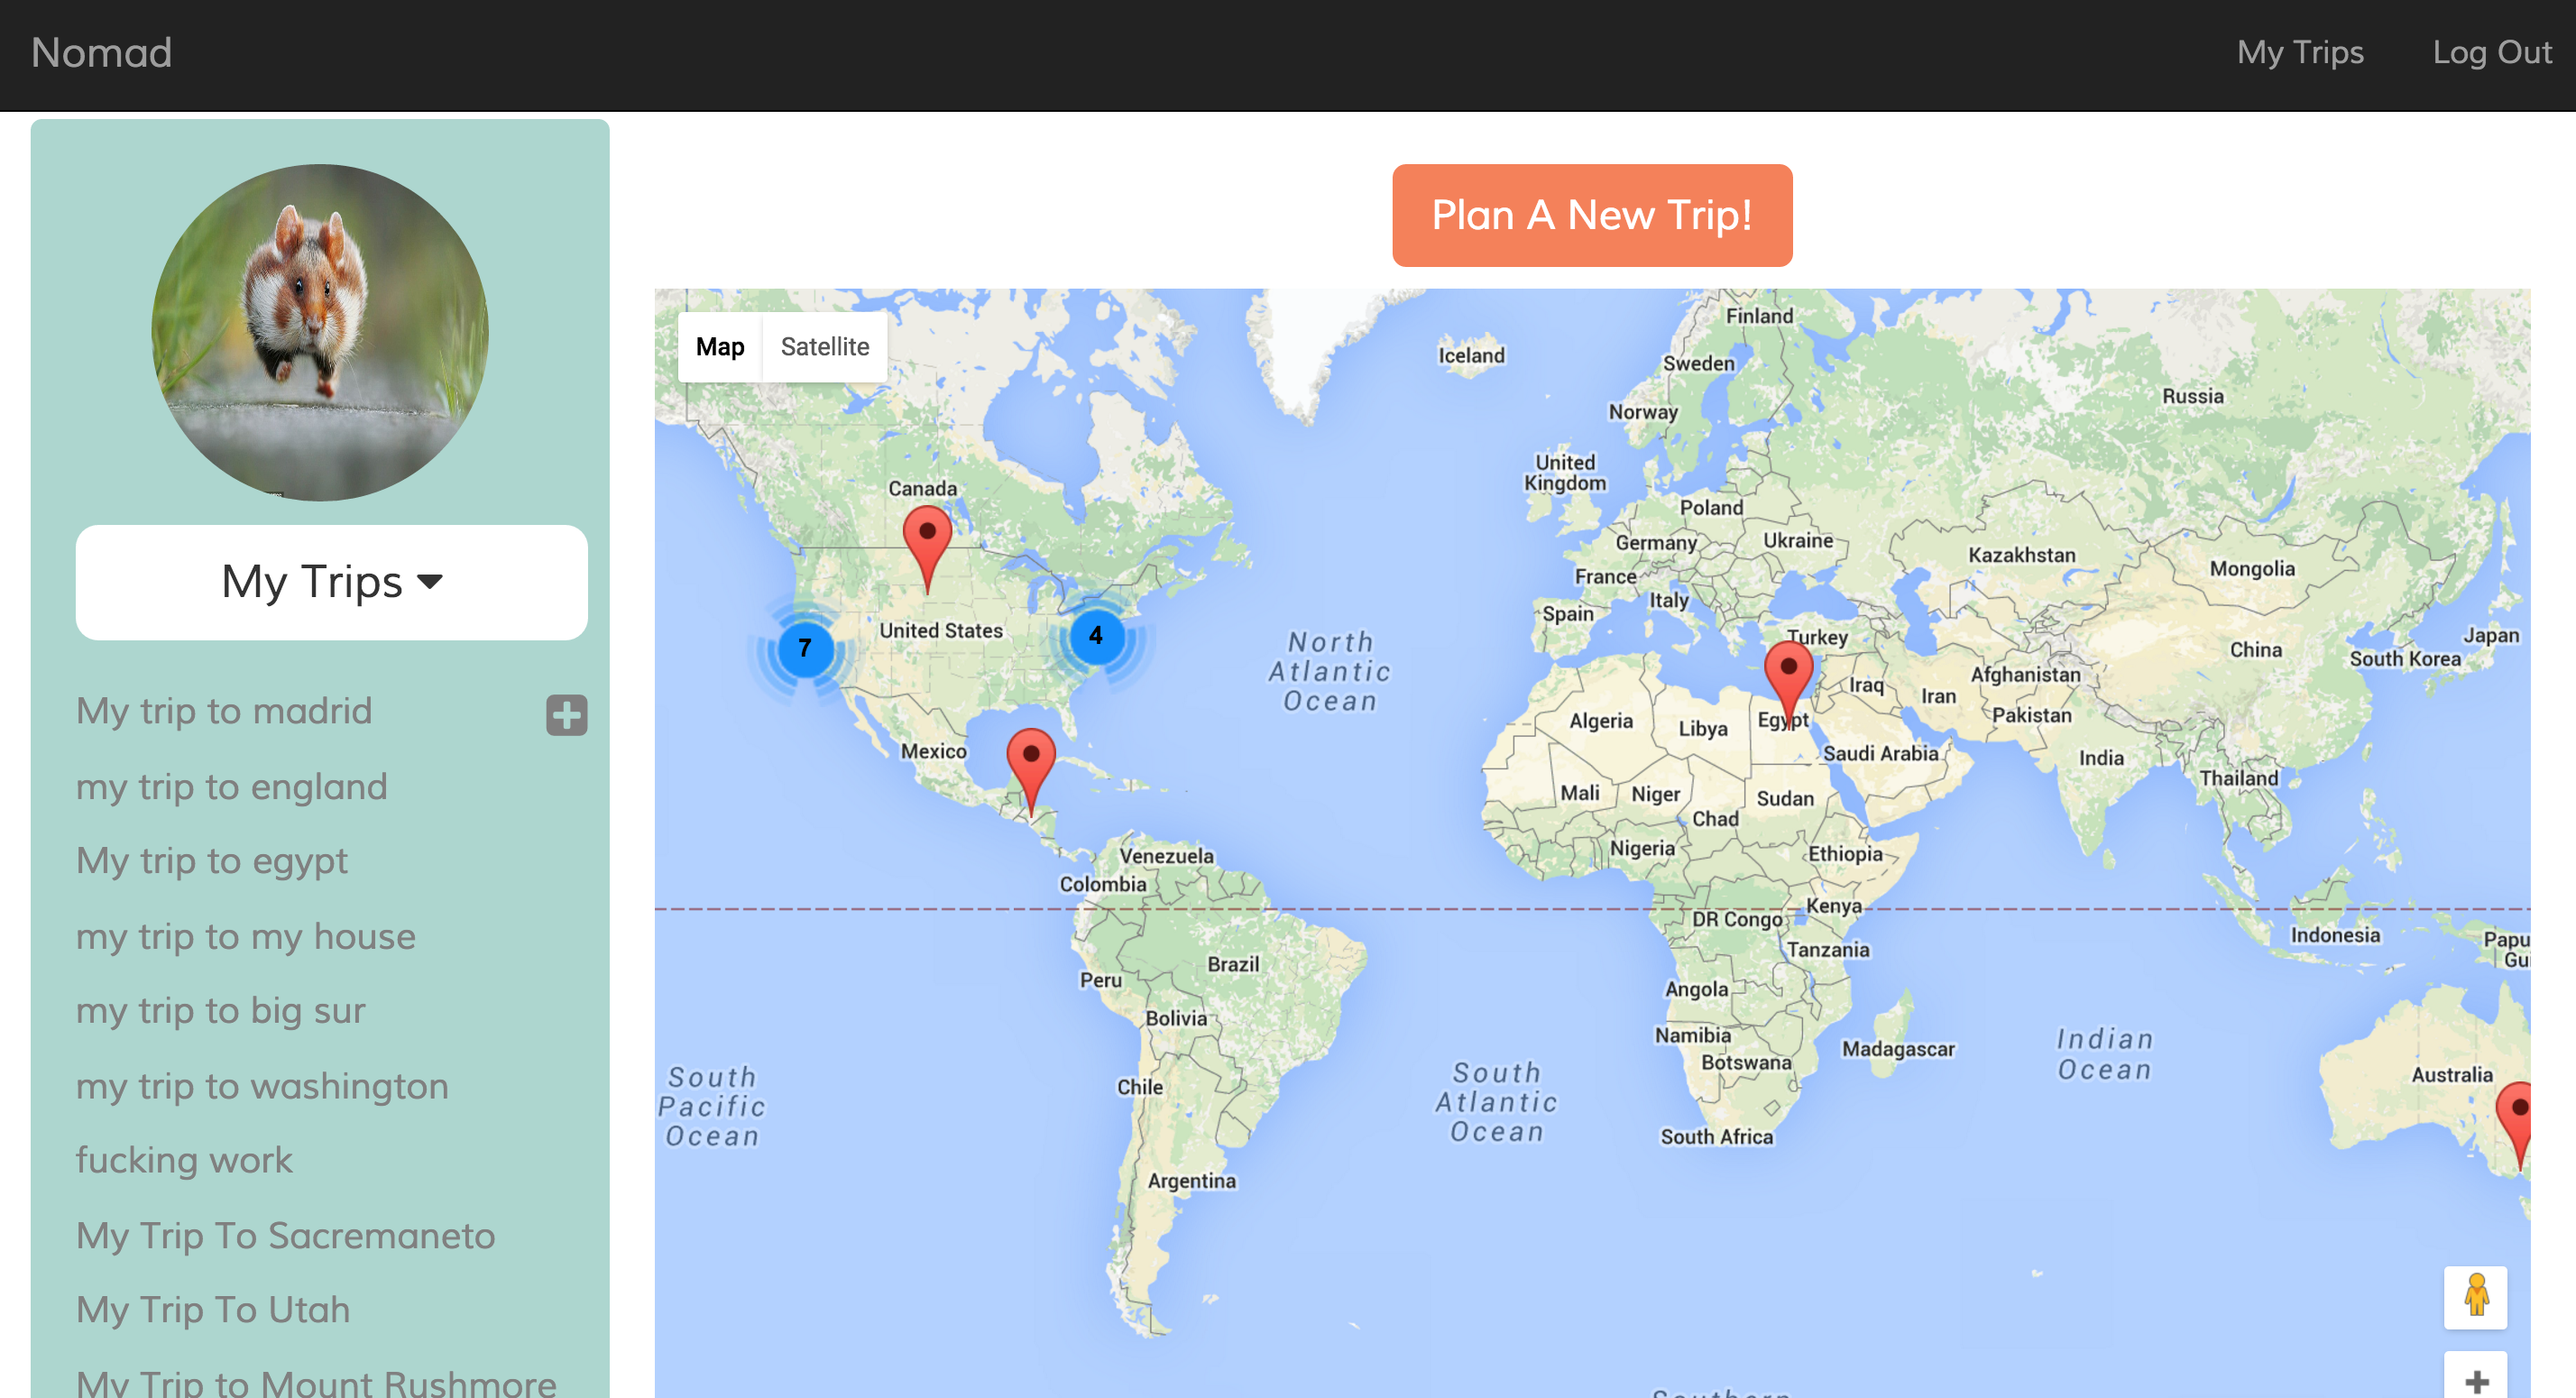Click the plus icon beside madrid trip
This screenshot has width=2576, height=1398.
(566, 714)
